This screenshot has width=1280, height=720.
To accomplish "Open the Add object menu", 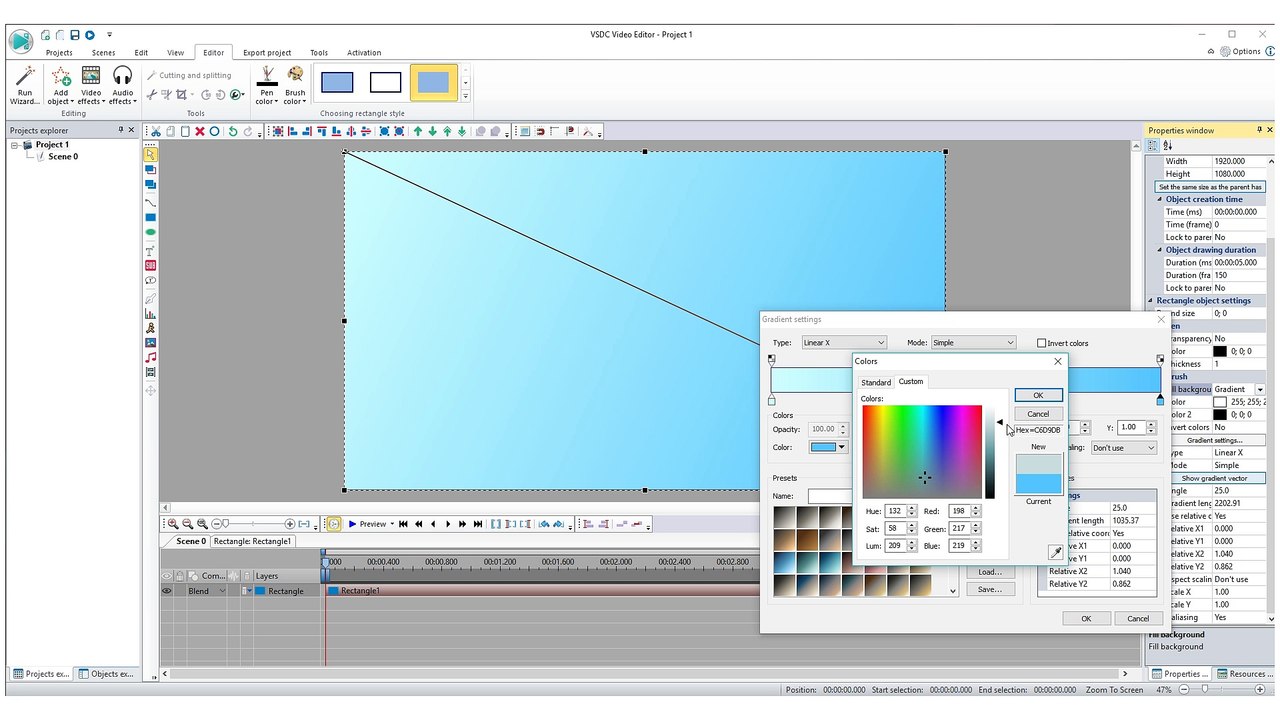I will pos(61,85).
